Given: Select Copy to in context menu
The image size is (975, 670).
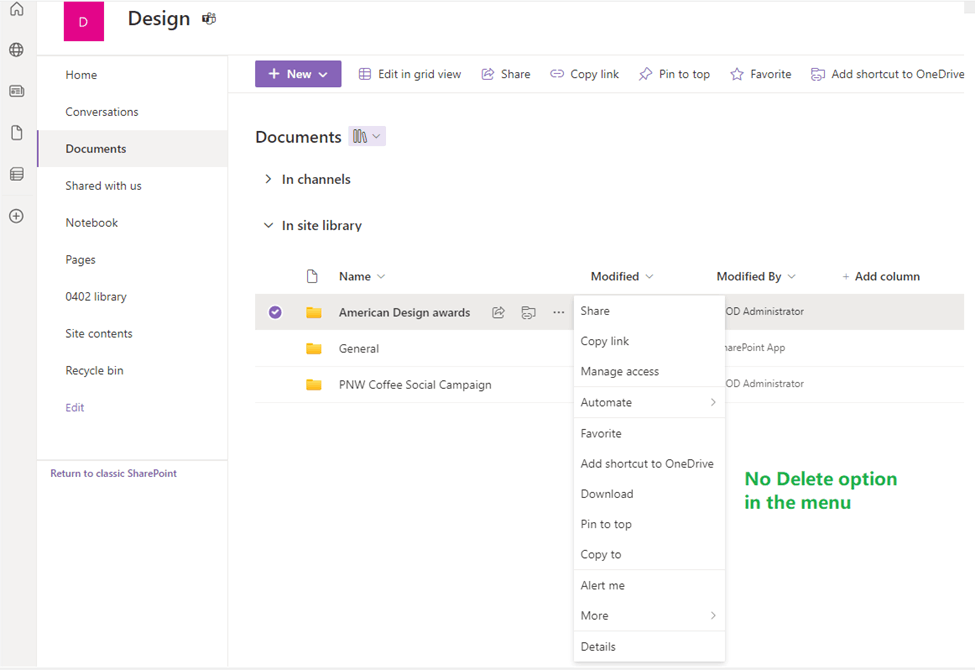Looking at the screenshot, I should [x=649, y=554].
